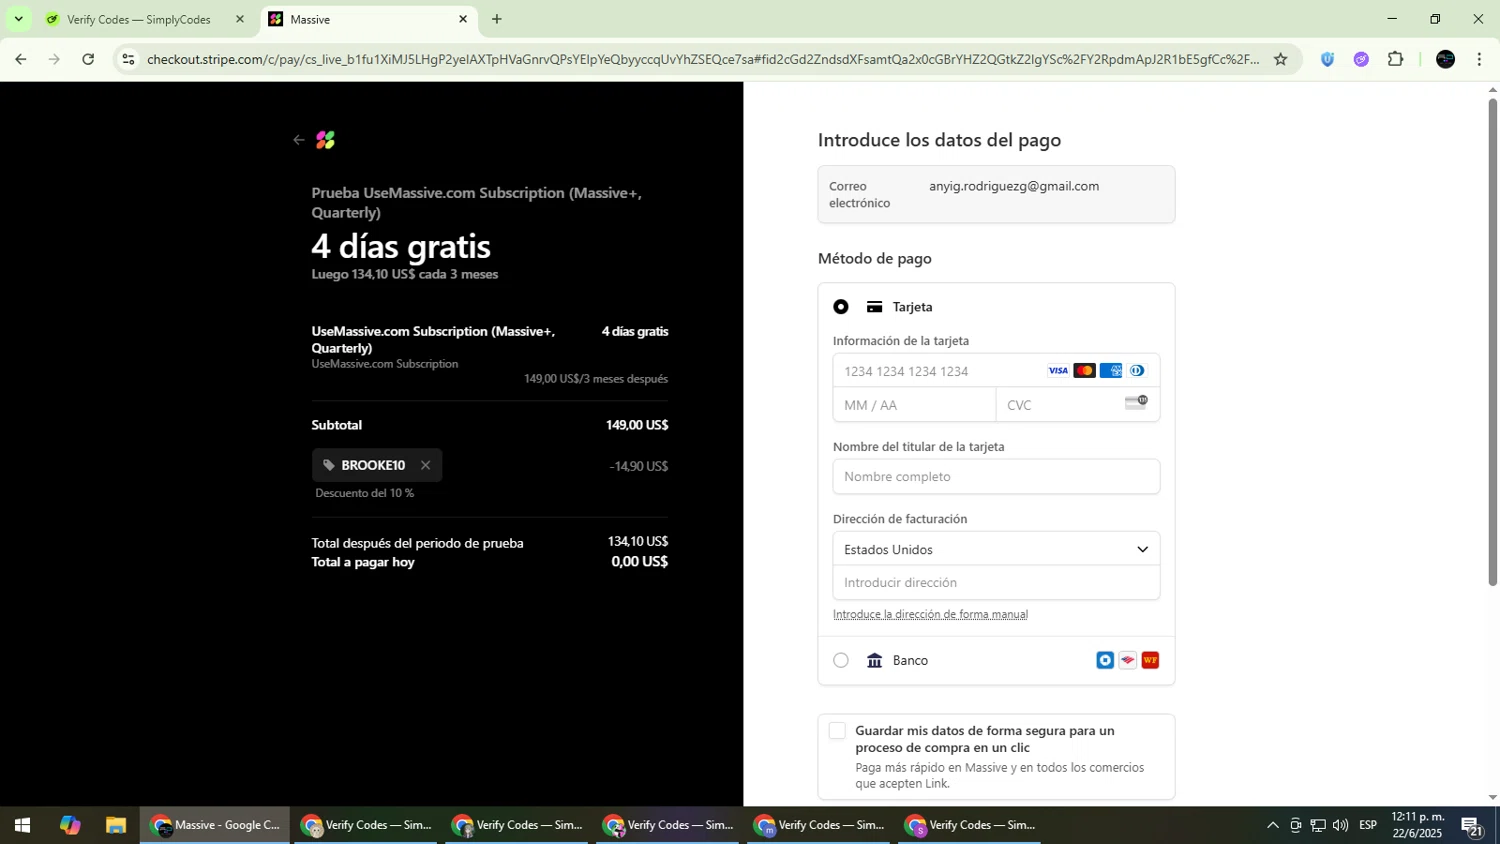Open the notification center icon
This screenshot has width=1500, height=844.
(1472, 826)
